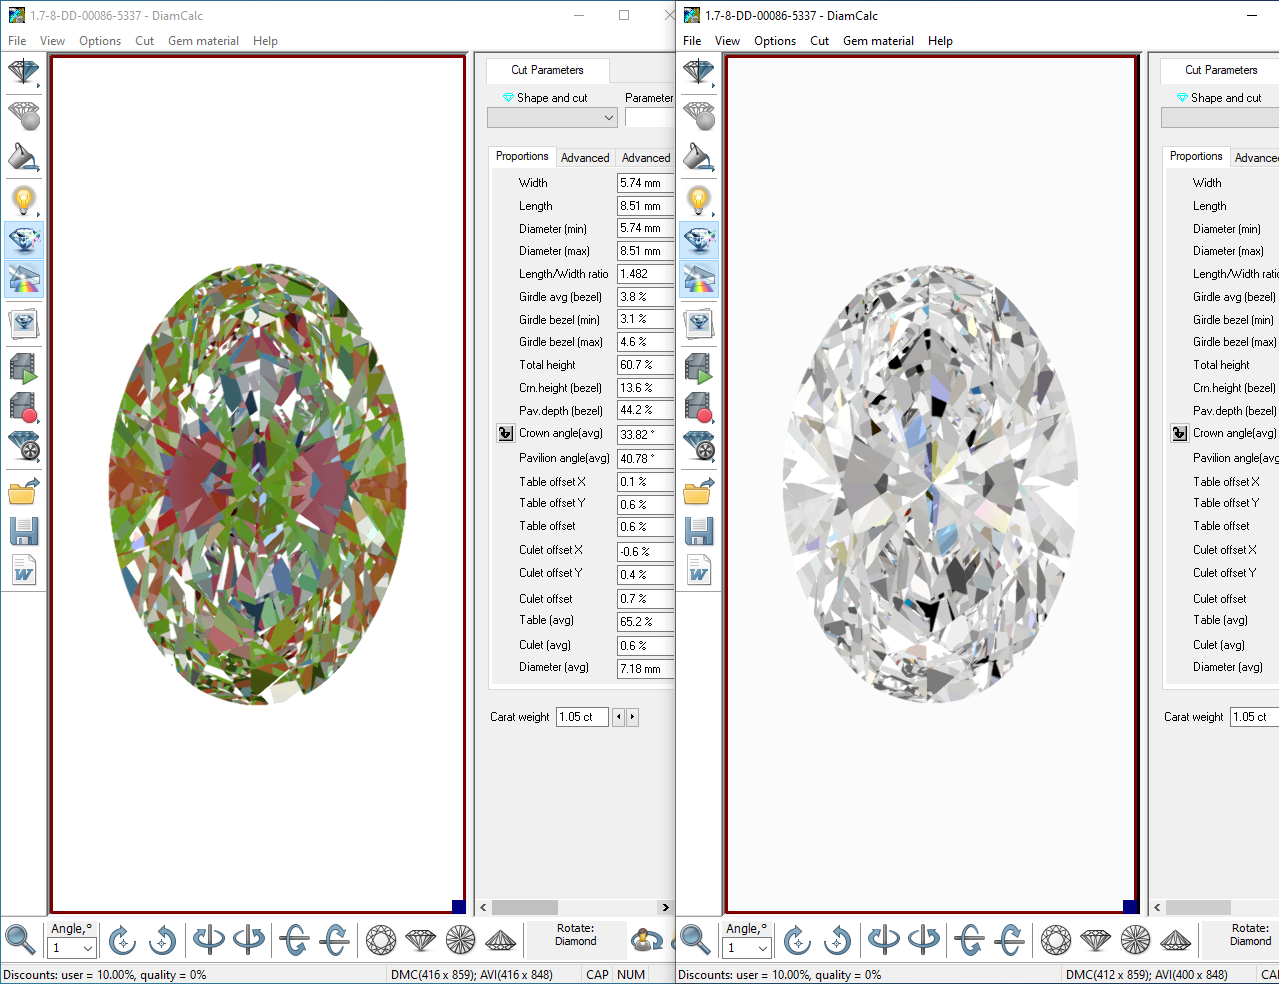Open the light bulb lighting tool in left window

click(x=23, y=201)
